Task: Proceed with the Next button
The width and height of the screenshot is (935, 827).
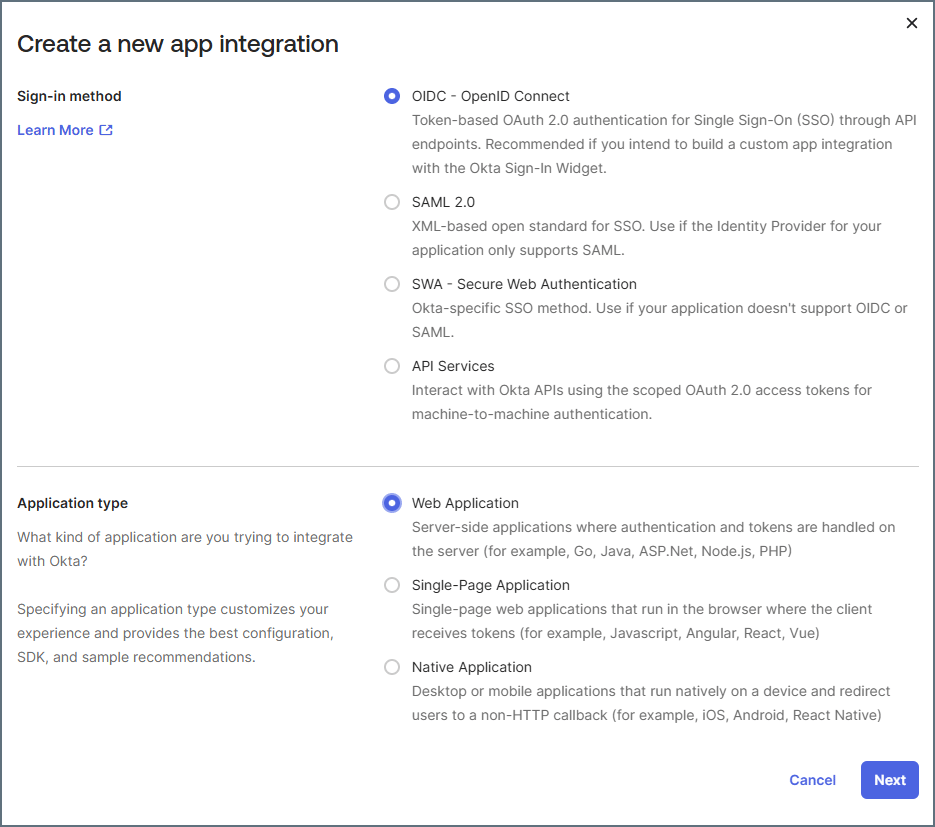Action: coord(889,780)
